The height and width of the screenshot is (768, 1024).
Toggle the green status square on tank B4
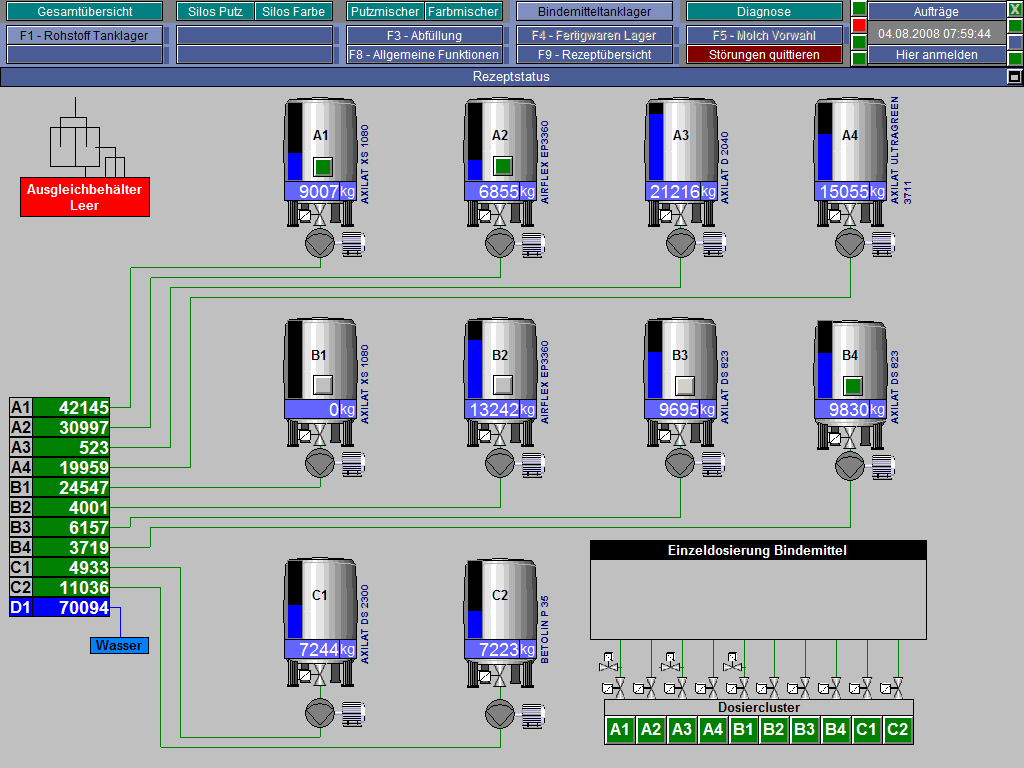(x=853, y=386)
